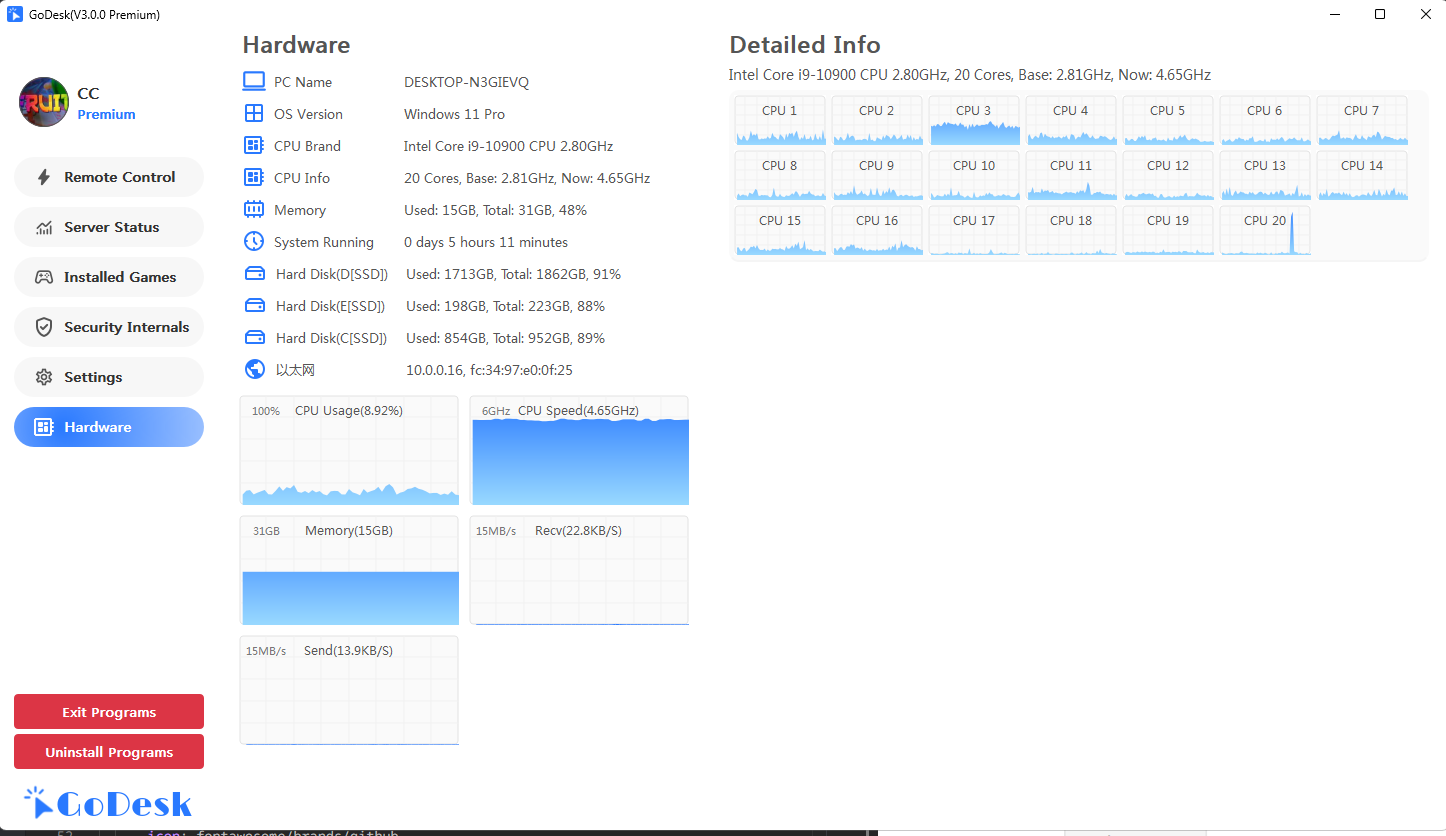
Task: Select the CPU Speed graph
Action: 579,451
